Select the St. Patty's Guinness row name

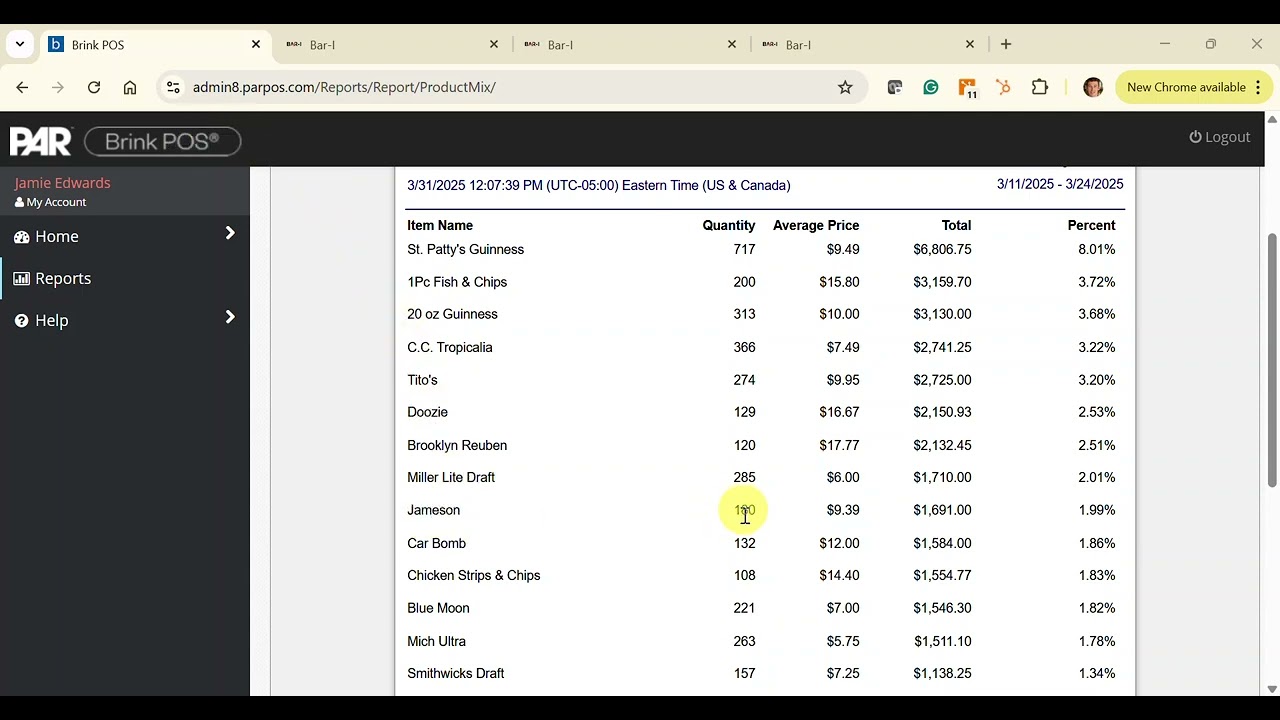pos(465,250)
